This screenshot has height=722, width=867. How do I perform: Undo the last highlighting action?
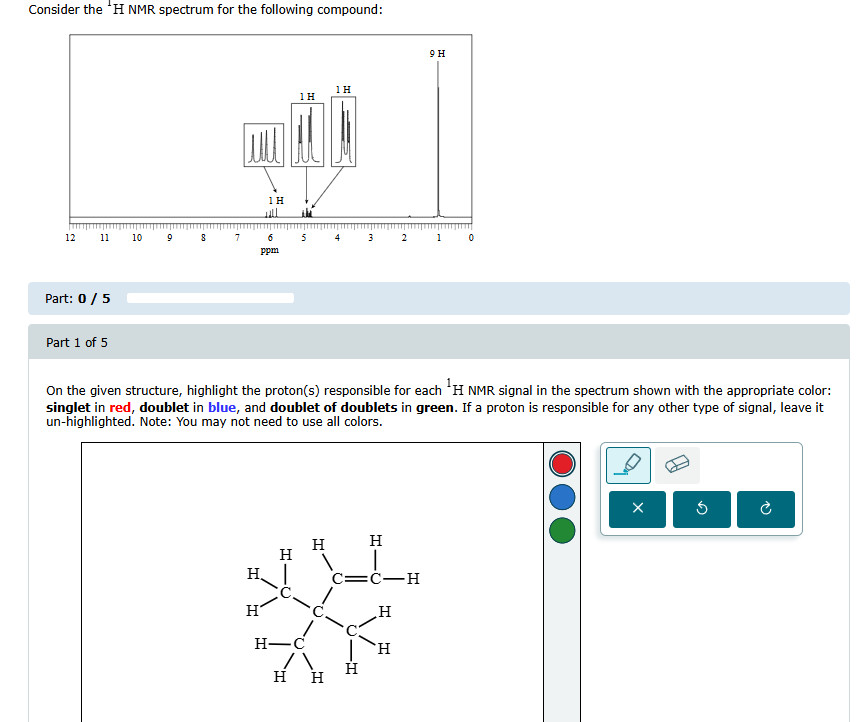[701, 509]
